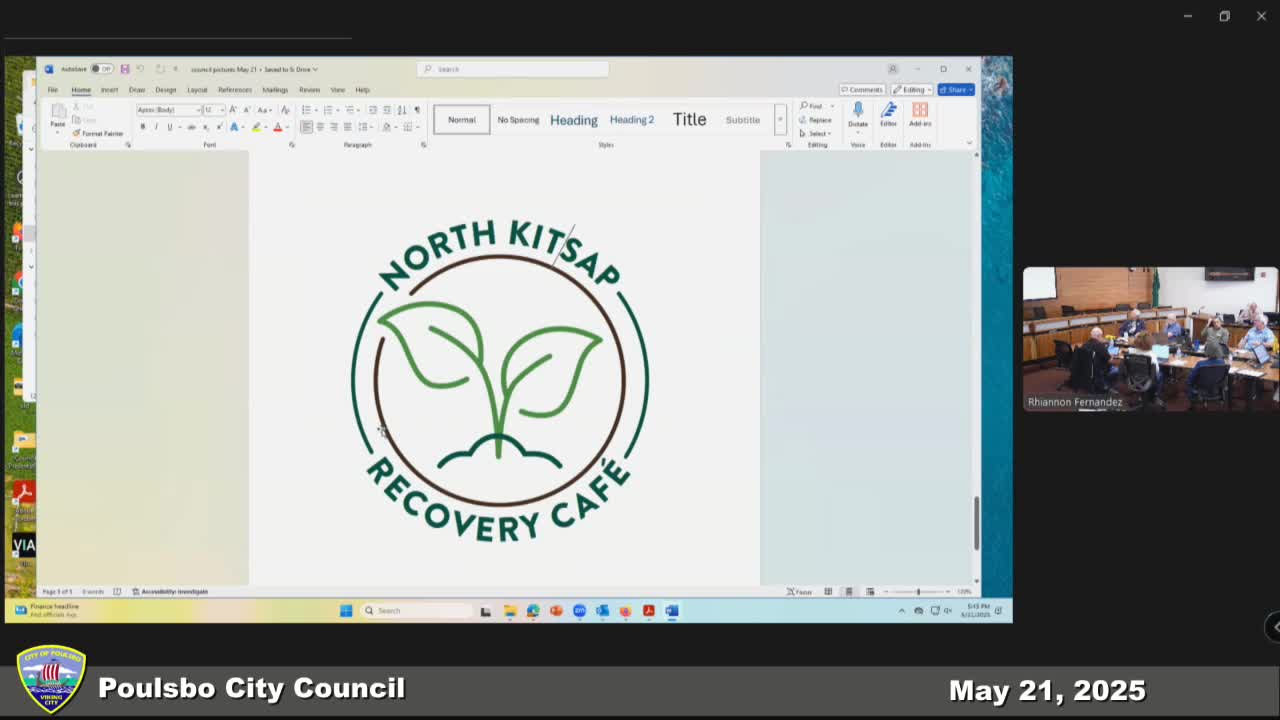Apply the Heading 2 style
The width and height of the screenshot is (1280, 720).
click(x=632, y=119)
